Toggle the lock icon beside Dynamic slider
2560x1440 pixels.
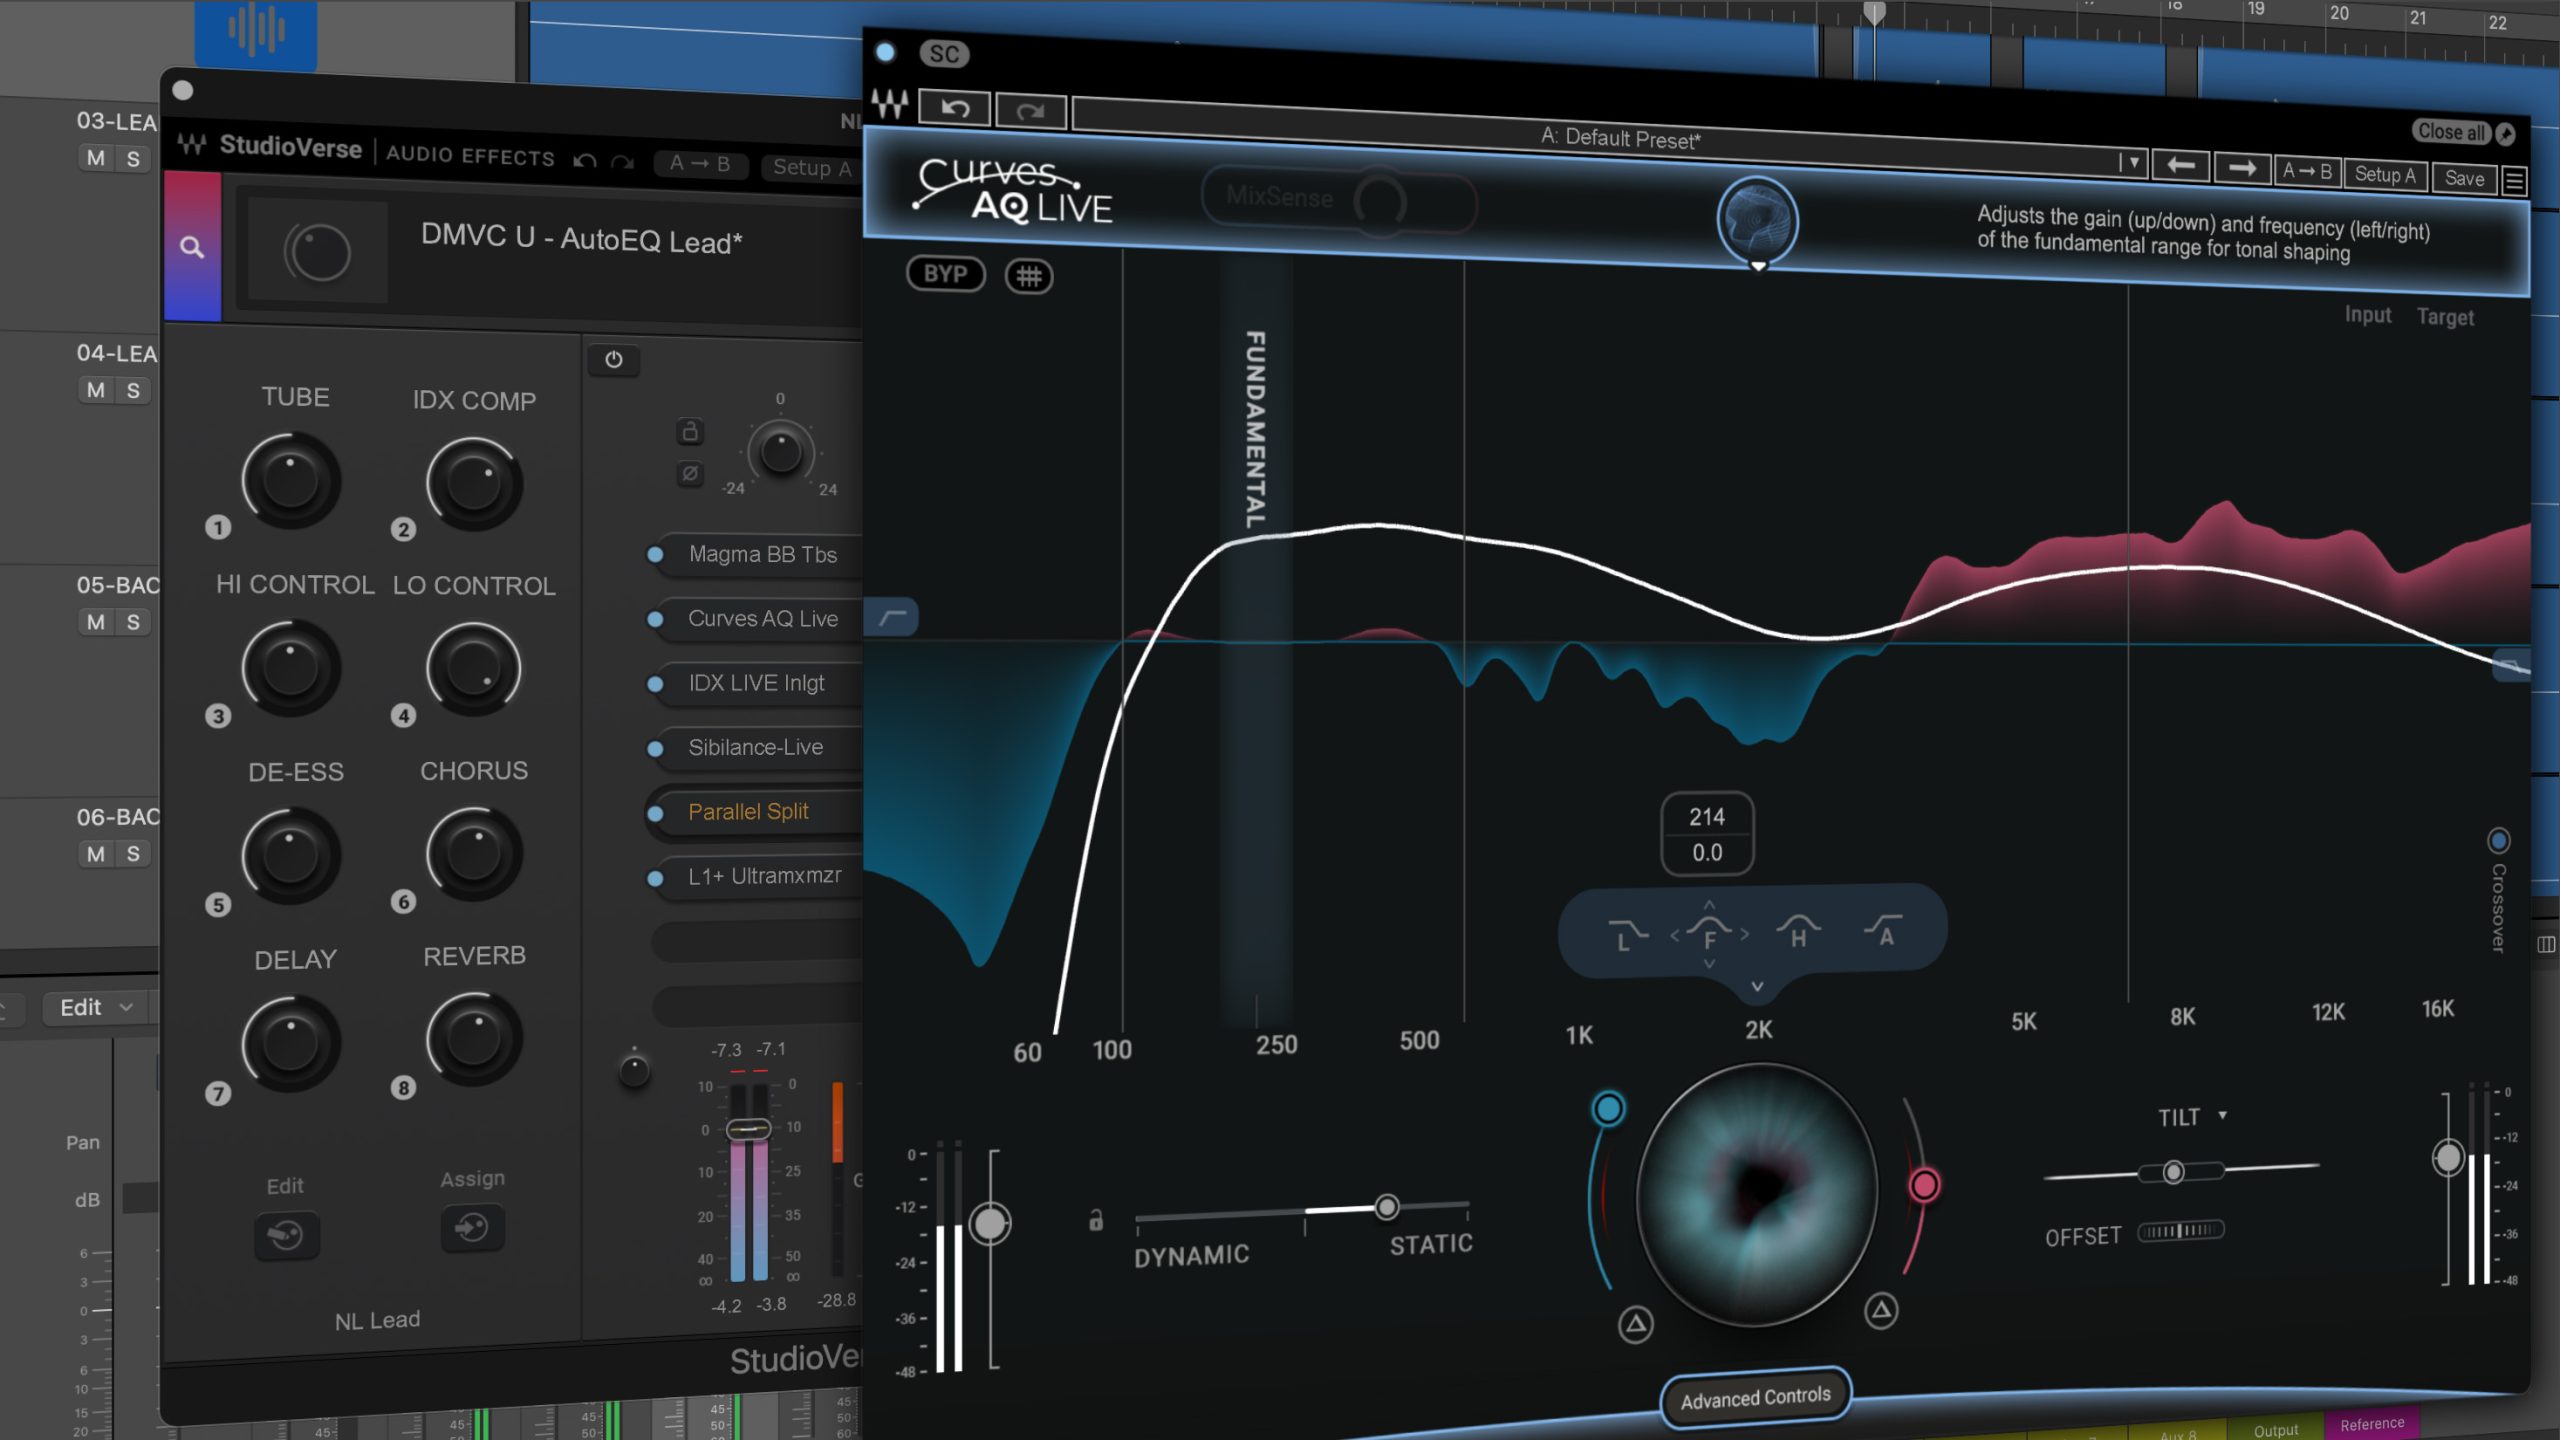1096,1220
